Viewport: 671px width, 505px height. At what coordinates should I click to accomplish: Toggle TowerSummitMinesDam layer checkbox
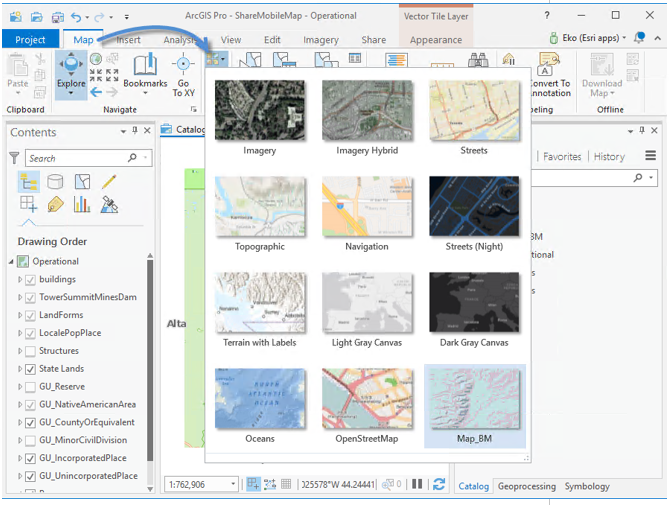(30, 298)
